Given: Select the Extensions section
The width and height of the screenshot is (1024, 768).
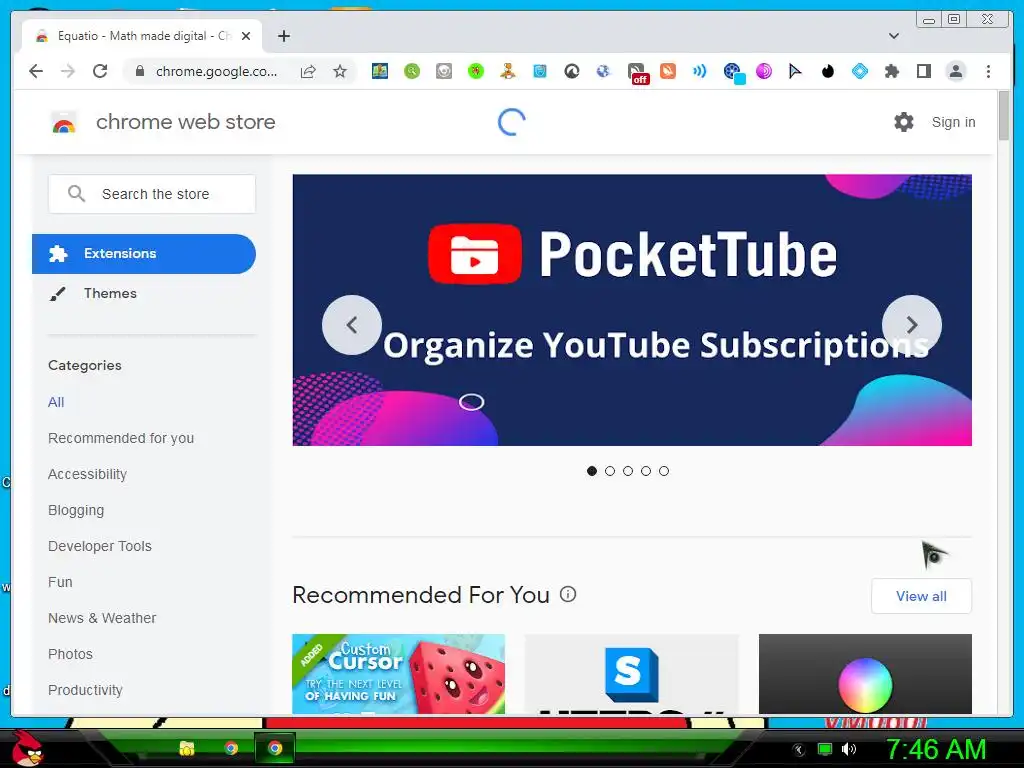Looking at the screenshot, I should pyautogui.click(x=144, y=253).
